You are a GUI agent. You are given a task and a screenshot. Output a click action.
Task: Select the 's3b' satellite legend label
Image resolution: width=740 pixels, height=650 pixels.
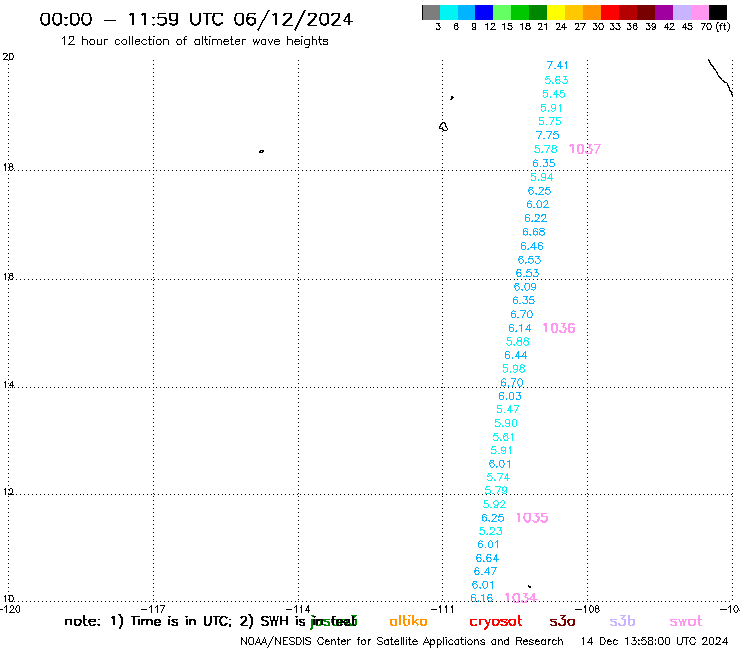[x=622, y=621]
